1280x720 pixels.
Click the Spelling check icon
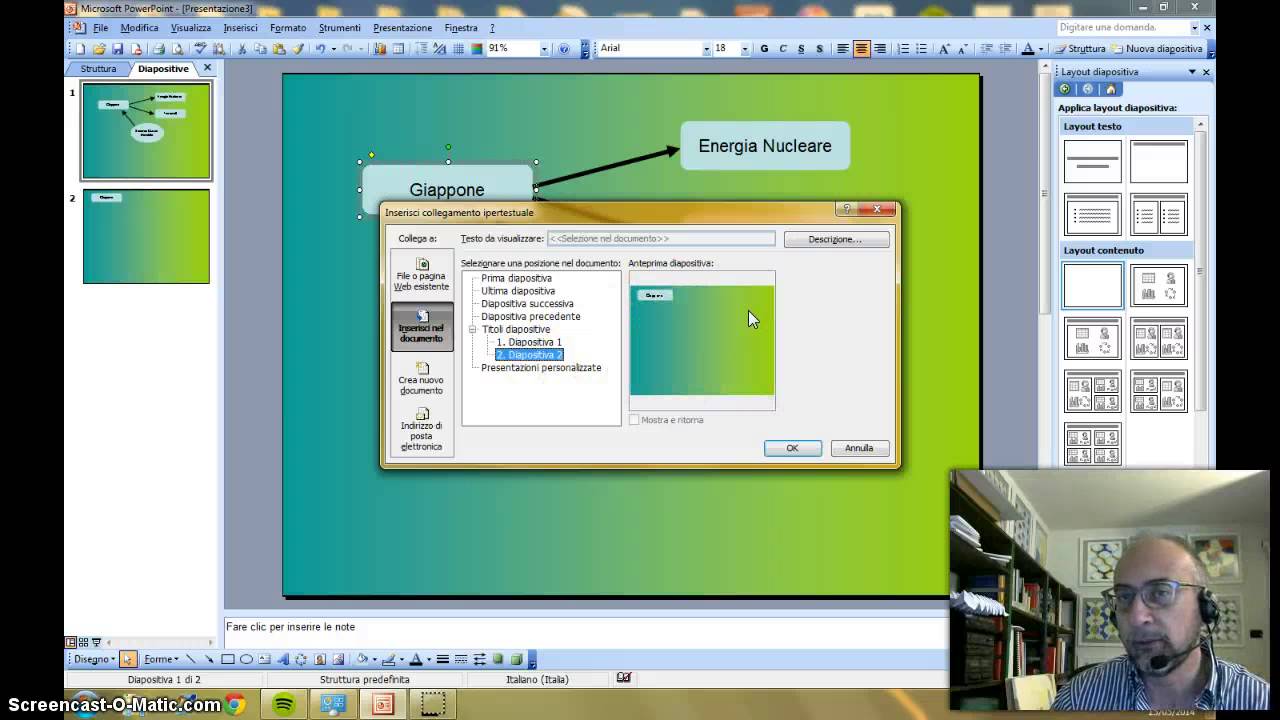[200, 49]
